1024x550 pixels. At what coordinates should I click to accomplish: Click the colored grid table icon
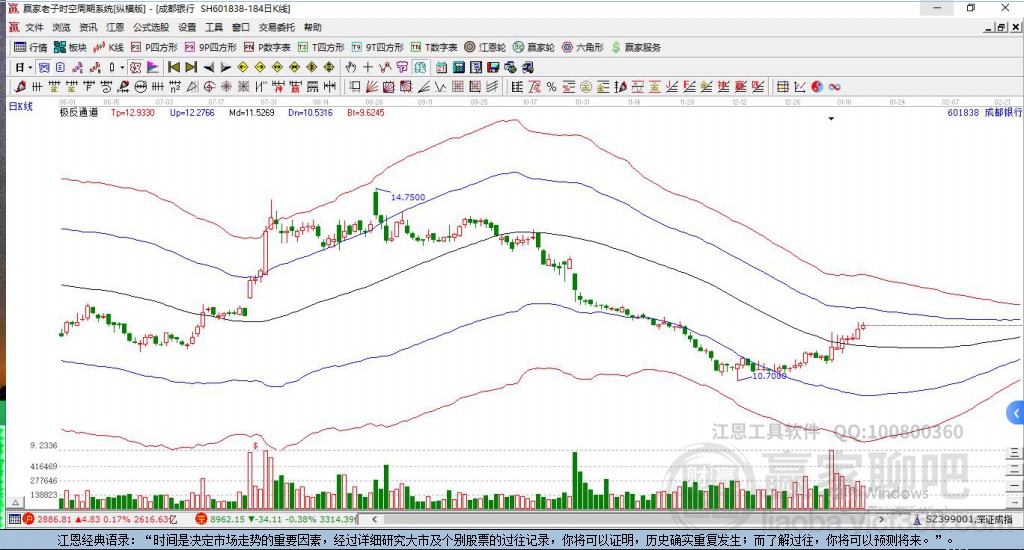tap(782, 86)
